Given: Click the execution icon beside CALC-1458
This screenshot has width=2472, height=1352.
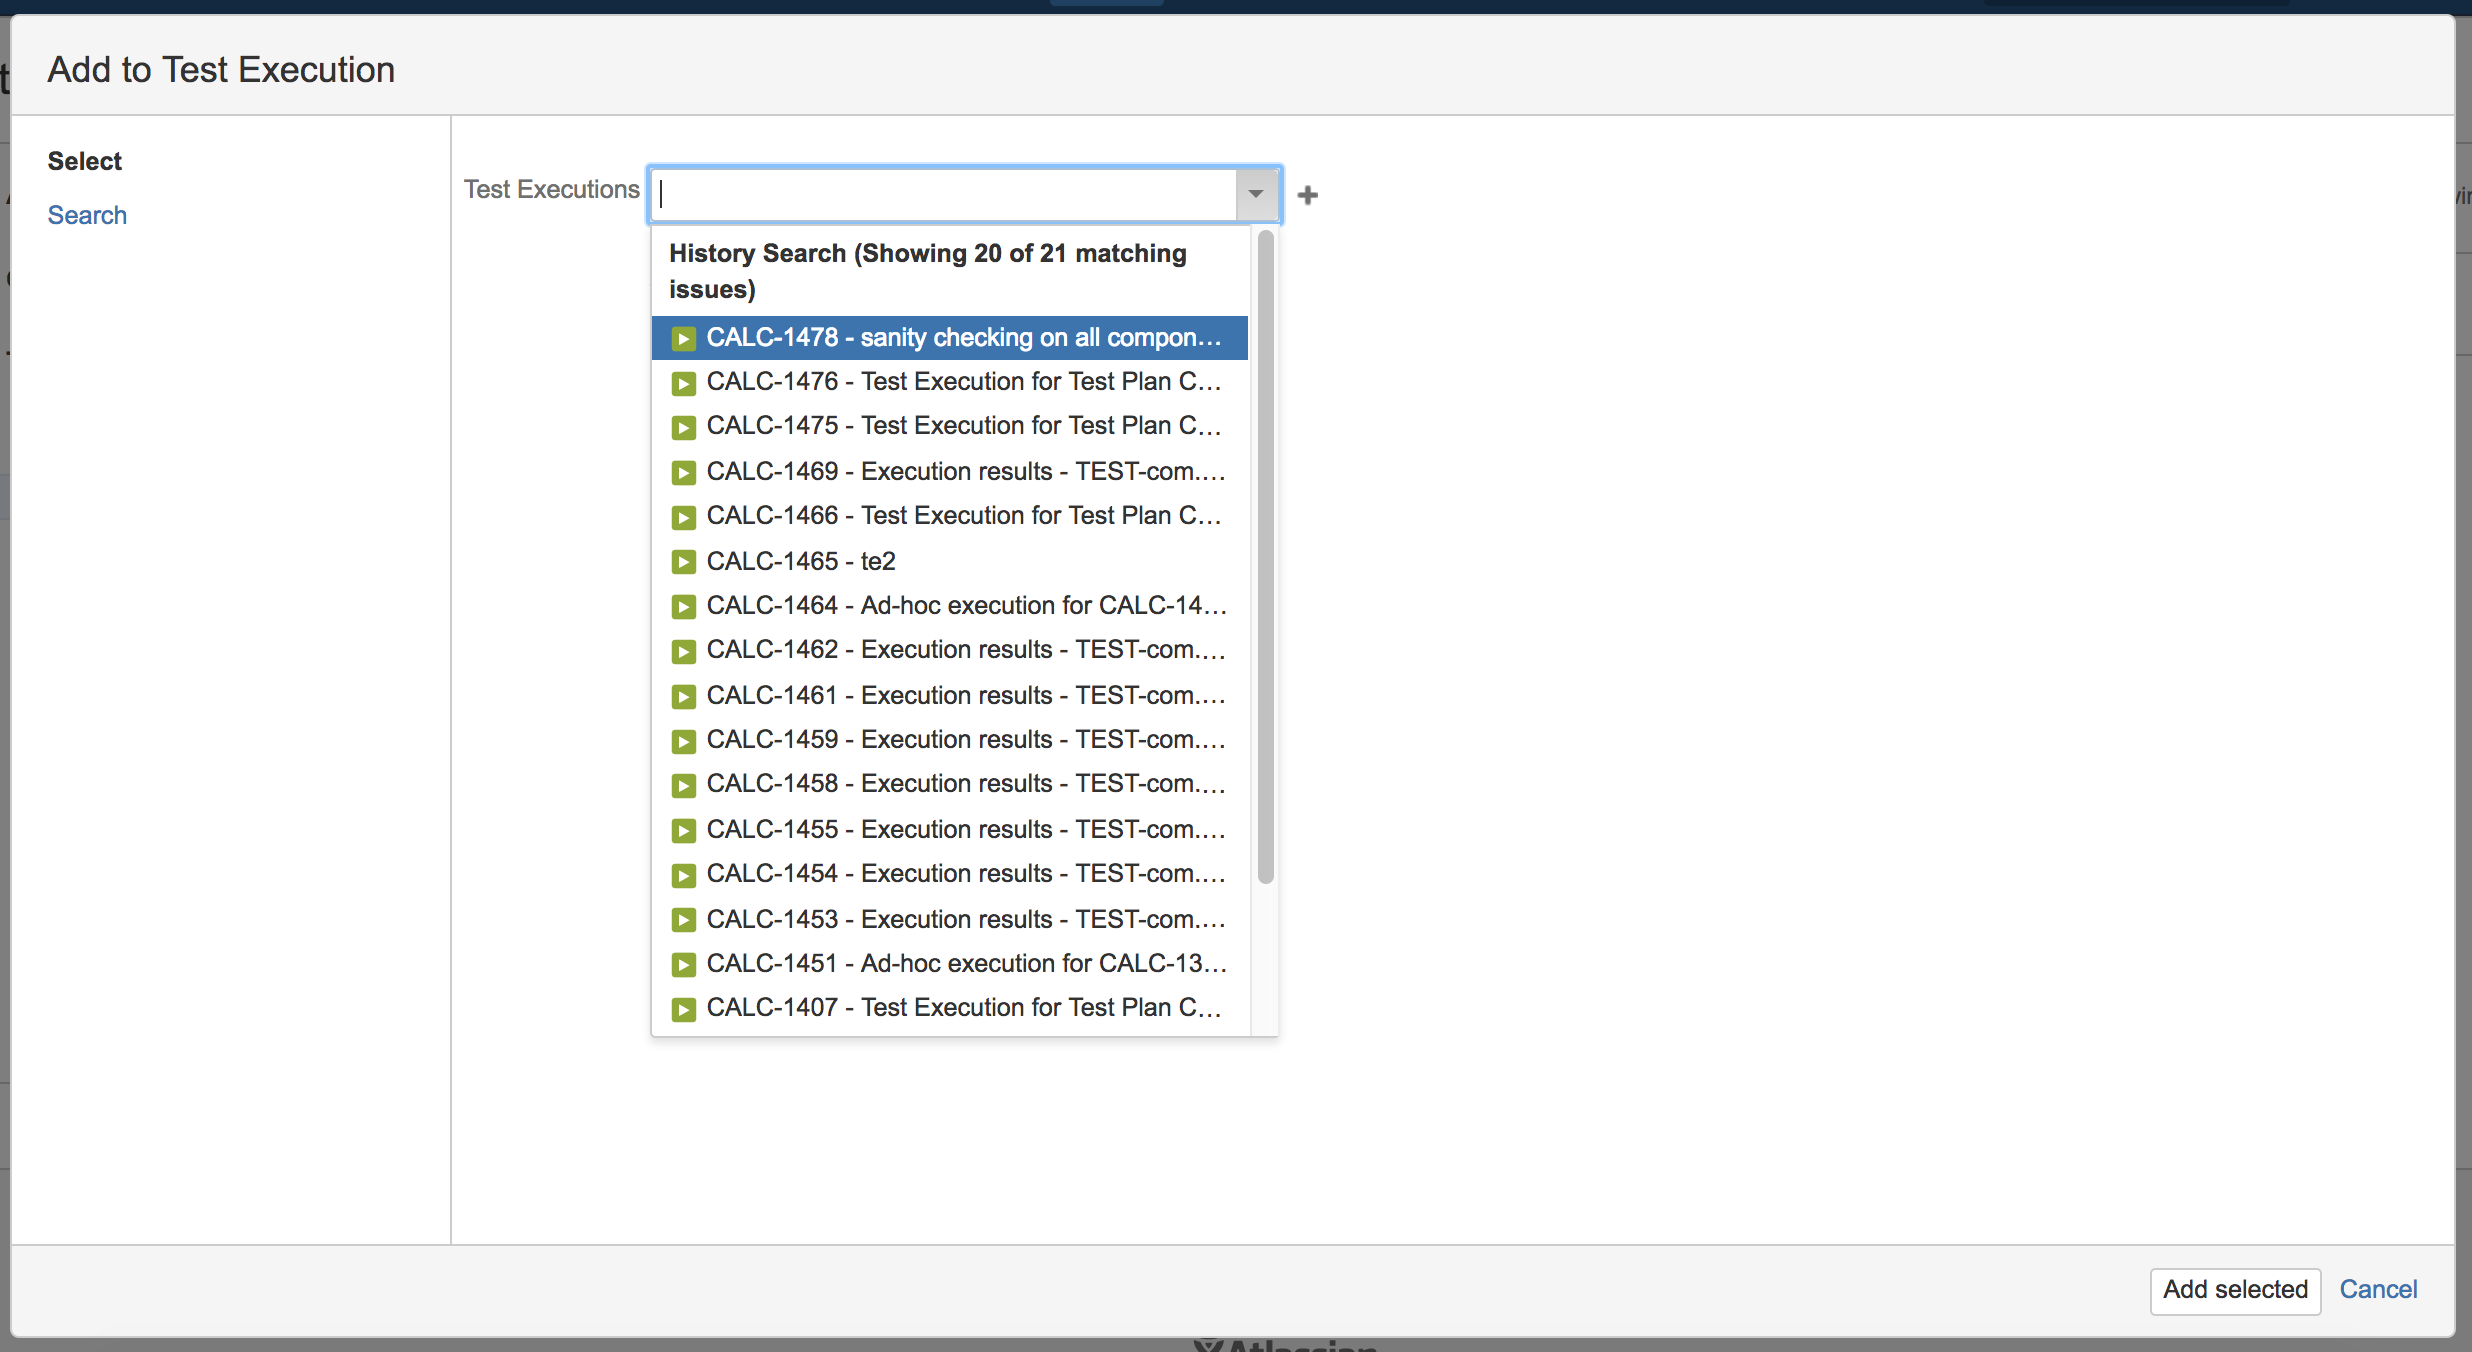Looking at the screenshot, I should (684, 786).
